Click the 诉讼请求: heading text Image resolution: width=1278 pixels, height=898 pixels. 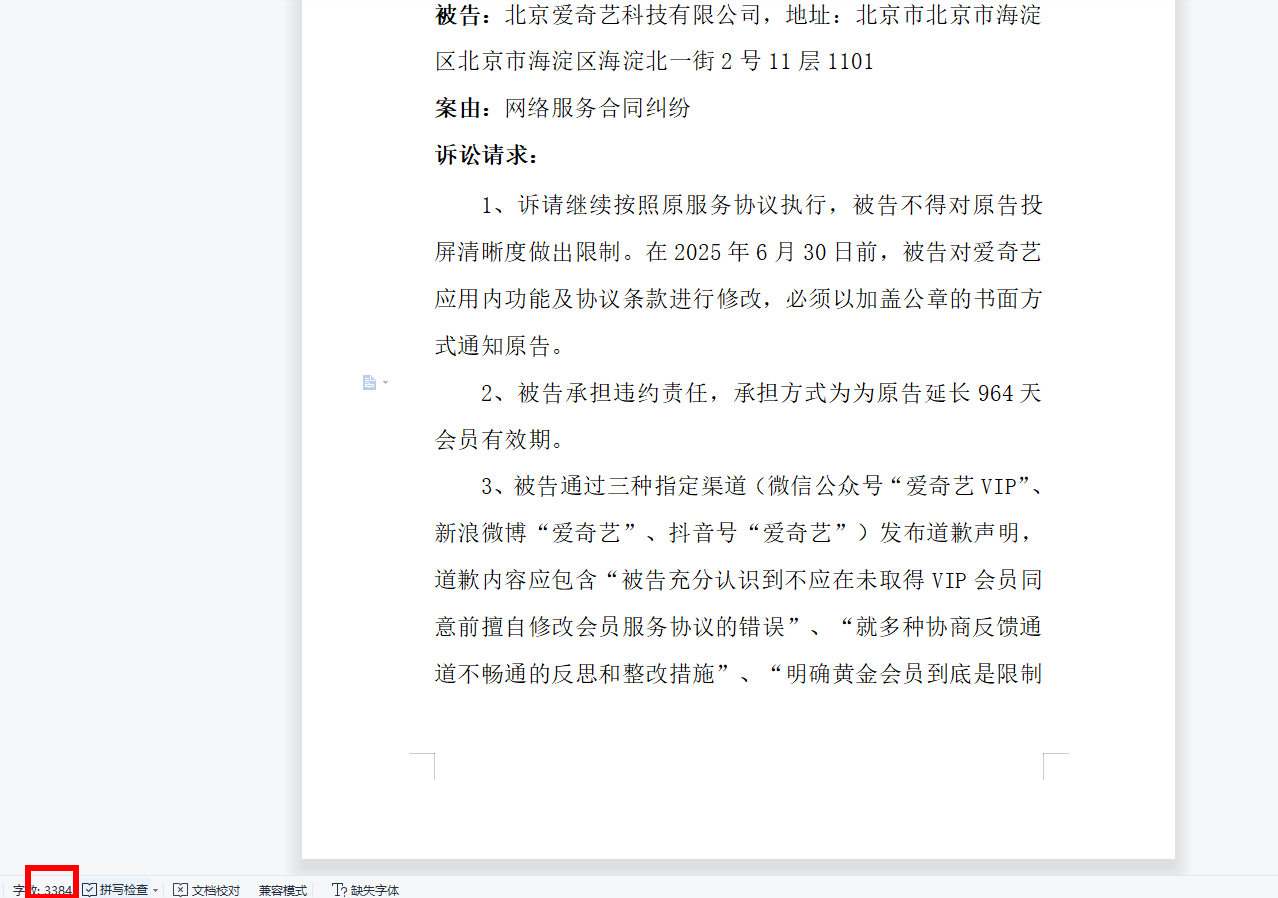click(487, 155)
